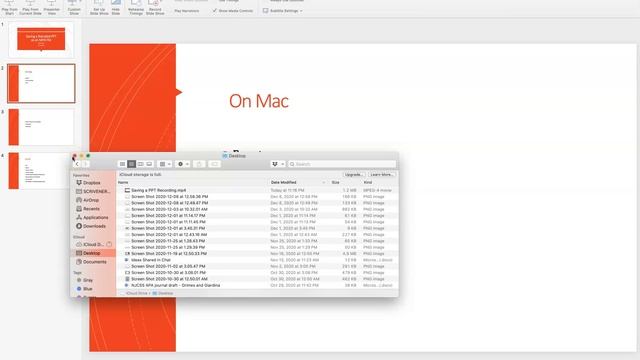Open Recents in Finder sidebar
The height and width of the screenshot is (360, 640).
[88, 209]
